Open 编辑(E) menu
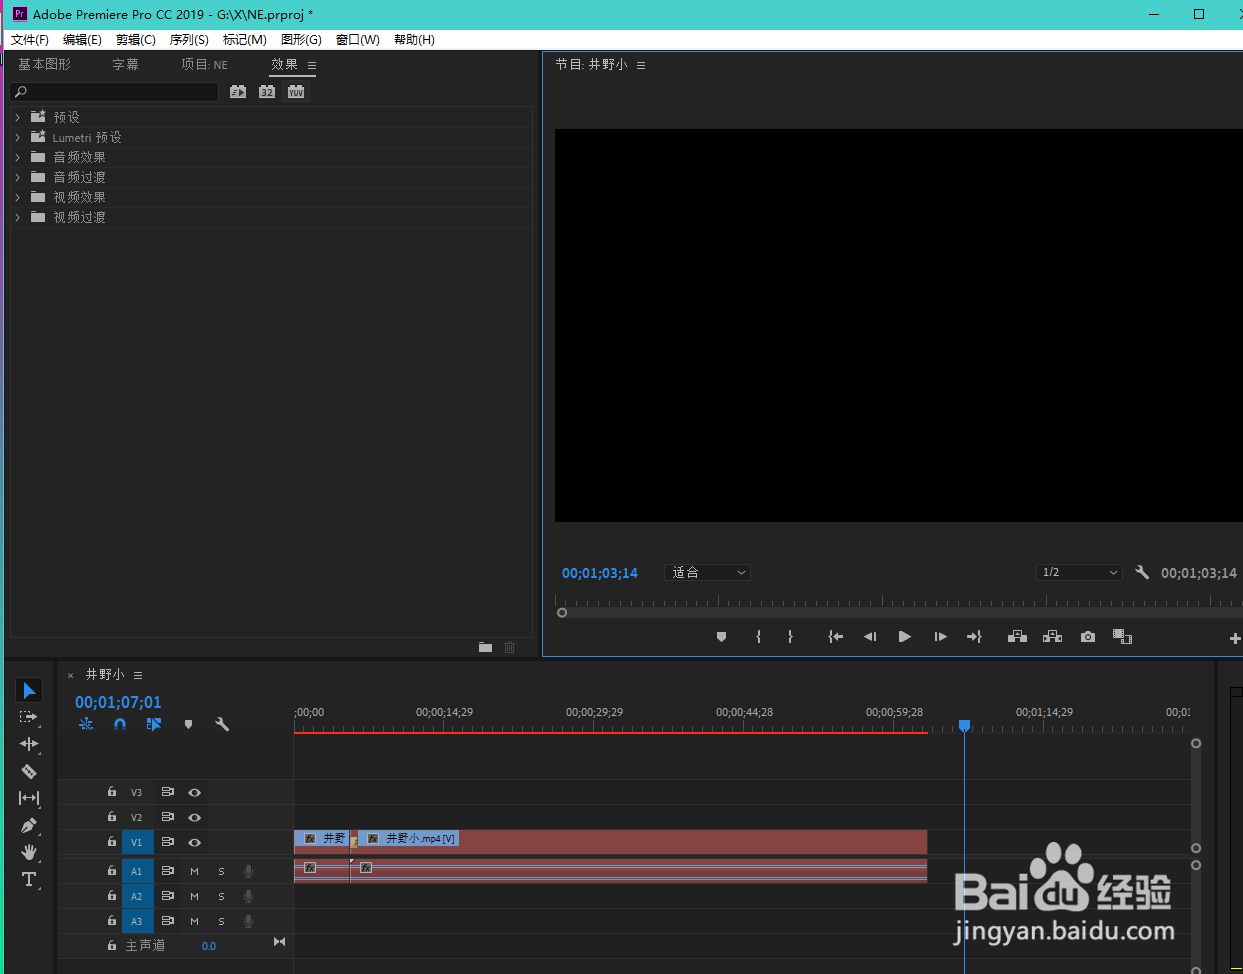 coord(82,39)
